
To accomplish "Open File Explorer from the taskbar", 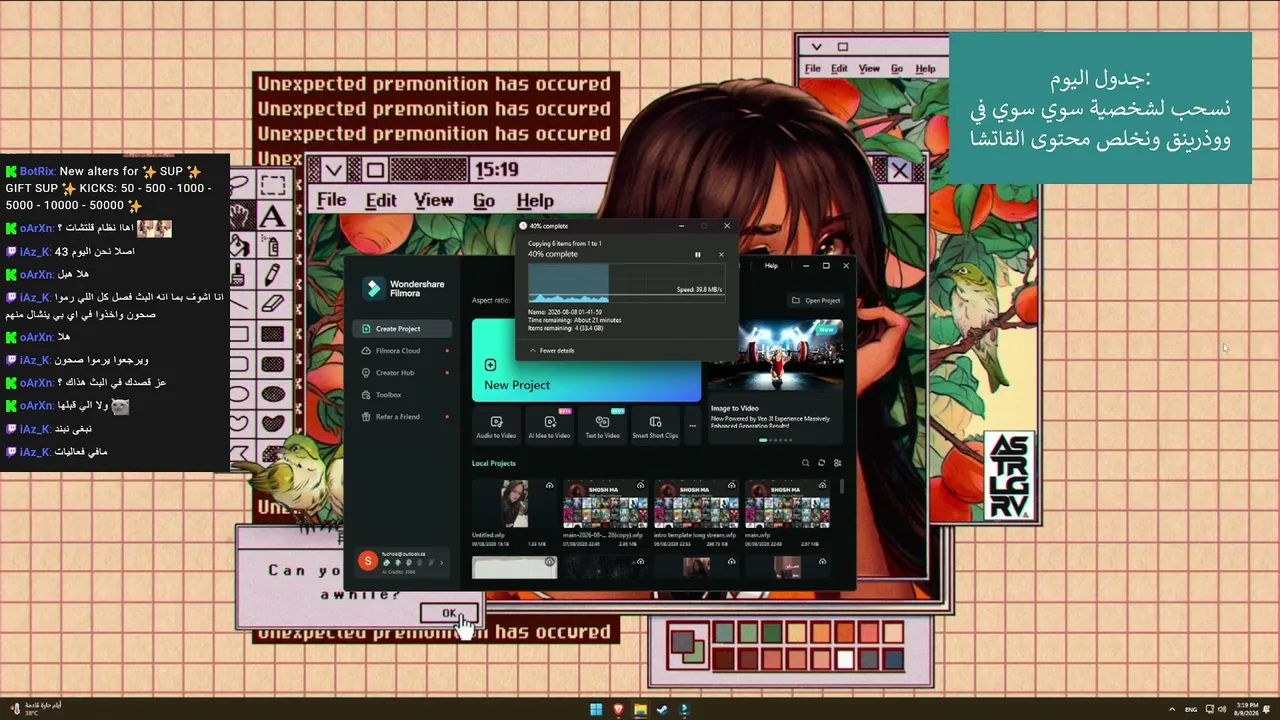I will pyautogui.click(x=640, y=710).
